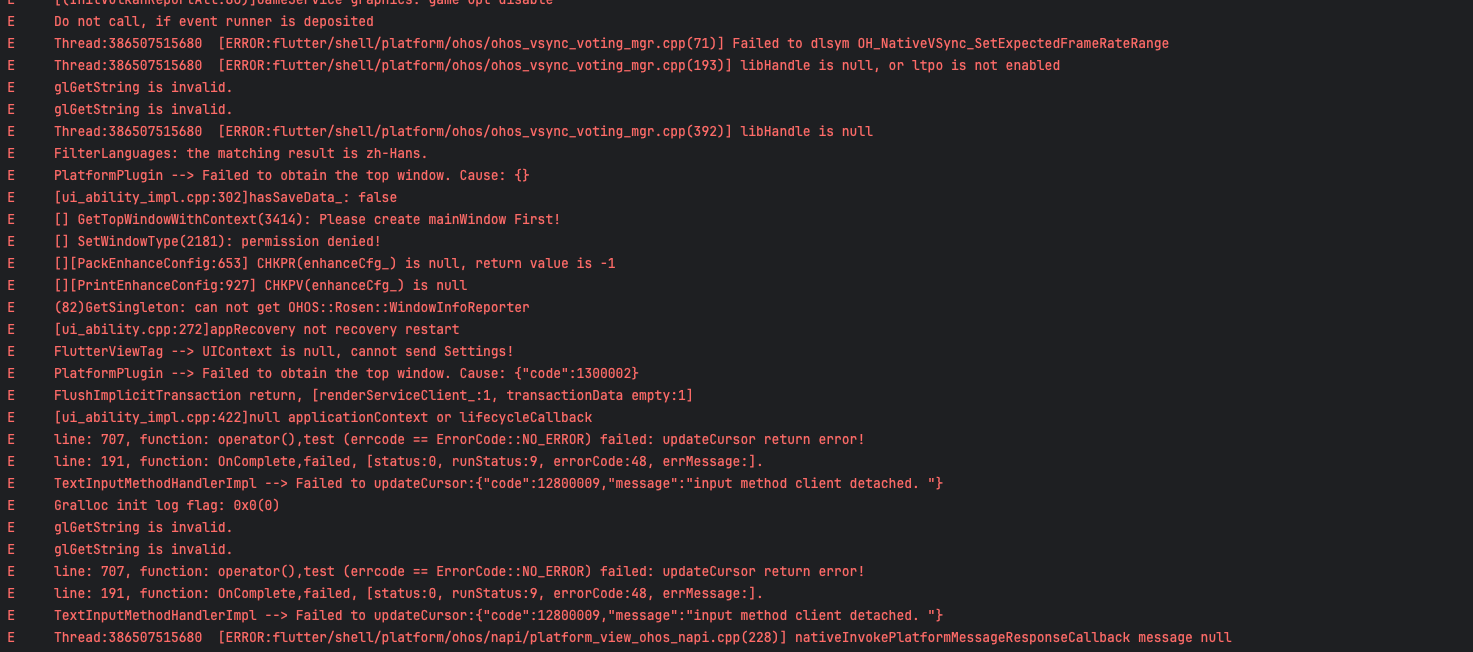Click the WindowInfoReporter GetSingleton error line
The width and height of the screenshot is (1473, 652).
[291, 308]
